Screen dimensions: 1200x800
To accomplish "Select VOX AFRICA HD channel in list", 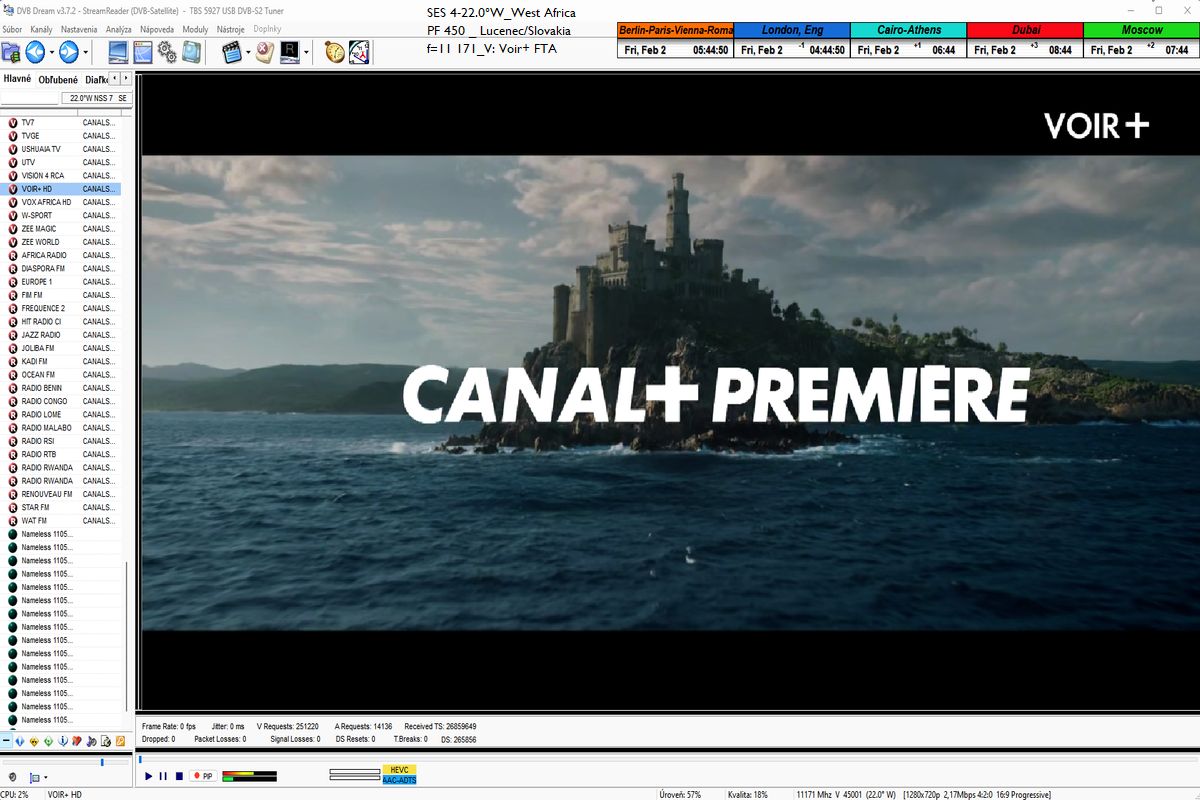I will point(46,202).
